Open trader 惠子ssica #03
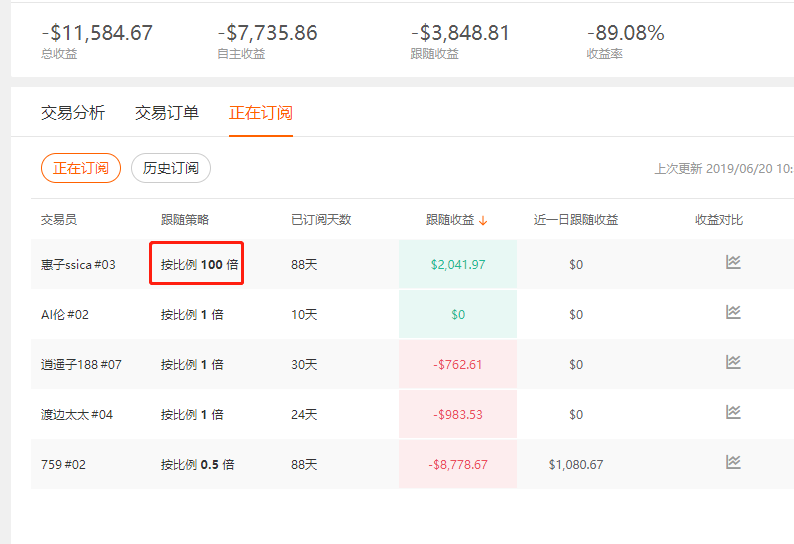The image size is (794, 544). click(x=78, y=264)
